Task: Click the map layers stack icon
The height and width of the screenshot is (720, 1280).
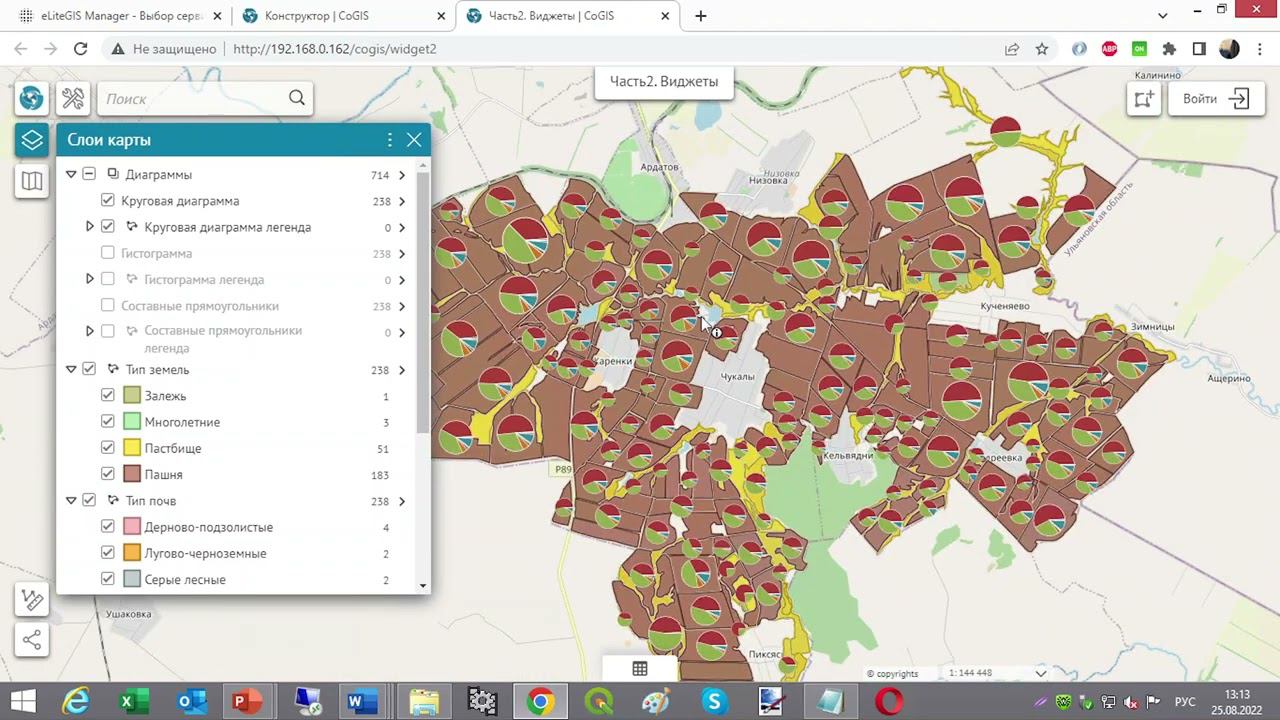Action: [x=32, y=140]
